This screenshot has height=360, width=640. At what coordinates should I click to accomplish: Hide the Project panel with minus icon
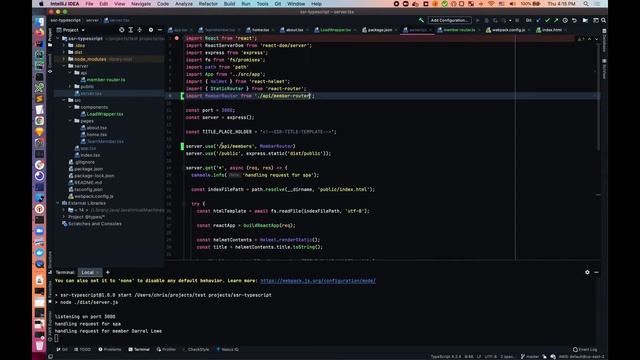tap(160, 30)
